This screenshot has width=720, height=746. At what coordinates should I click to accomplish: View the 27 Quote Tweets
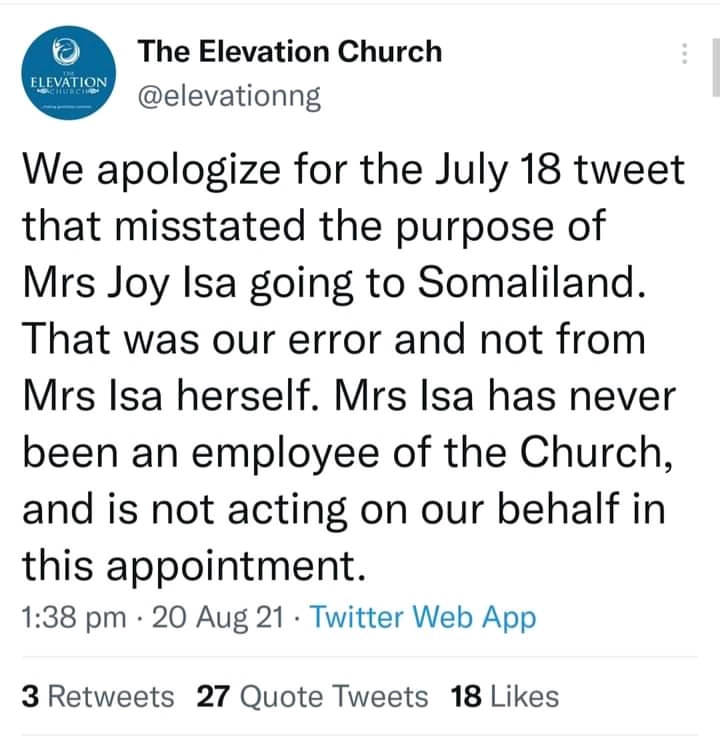(x=312, y=696)
